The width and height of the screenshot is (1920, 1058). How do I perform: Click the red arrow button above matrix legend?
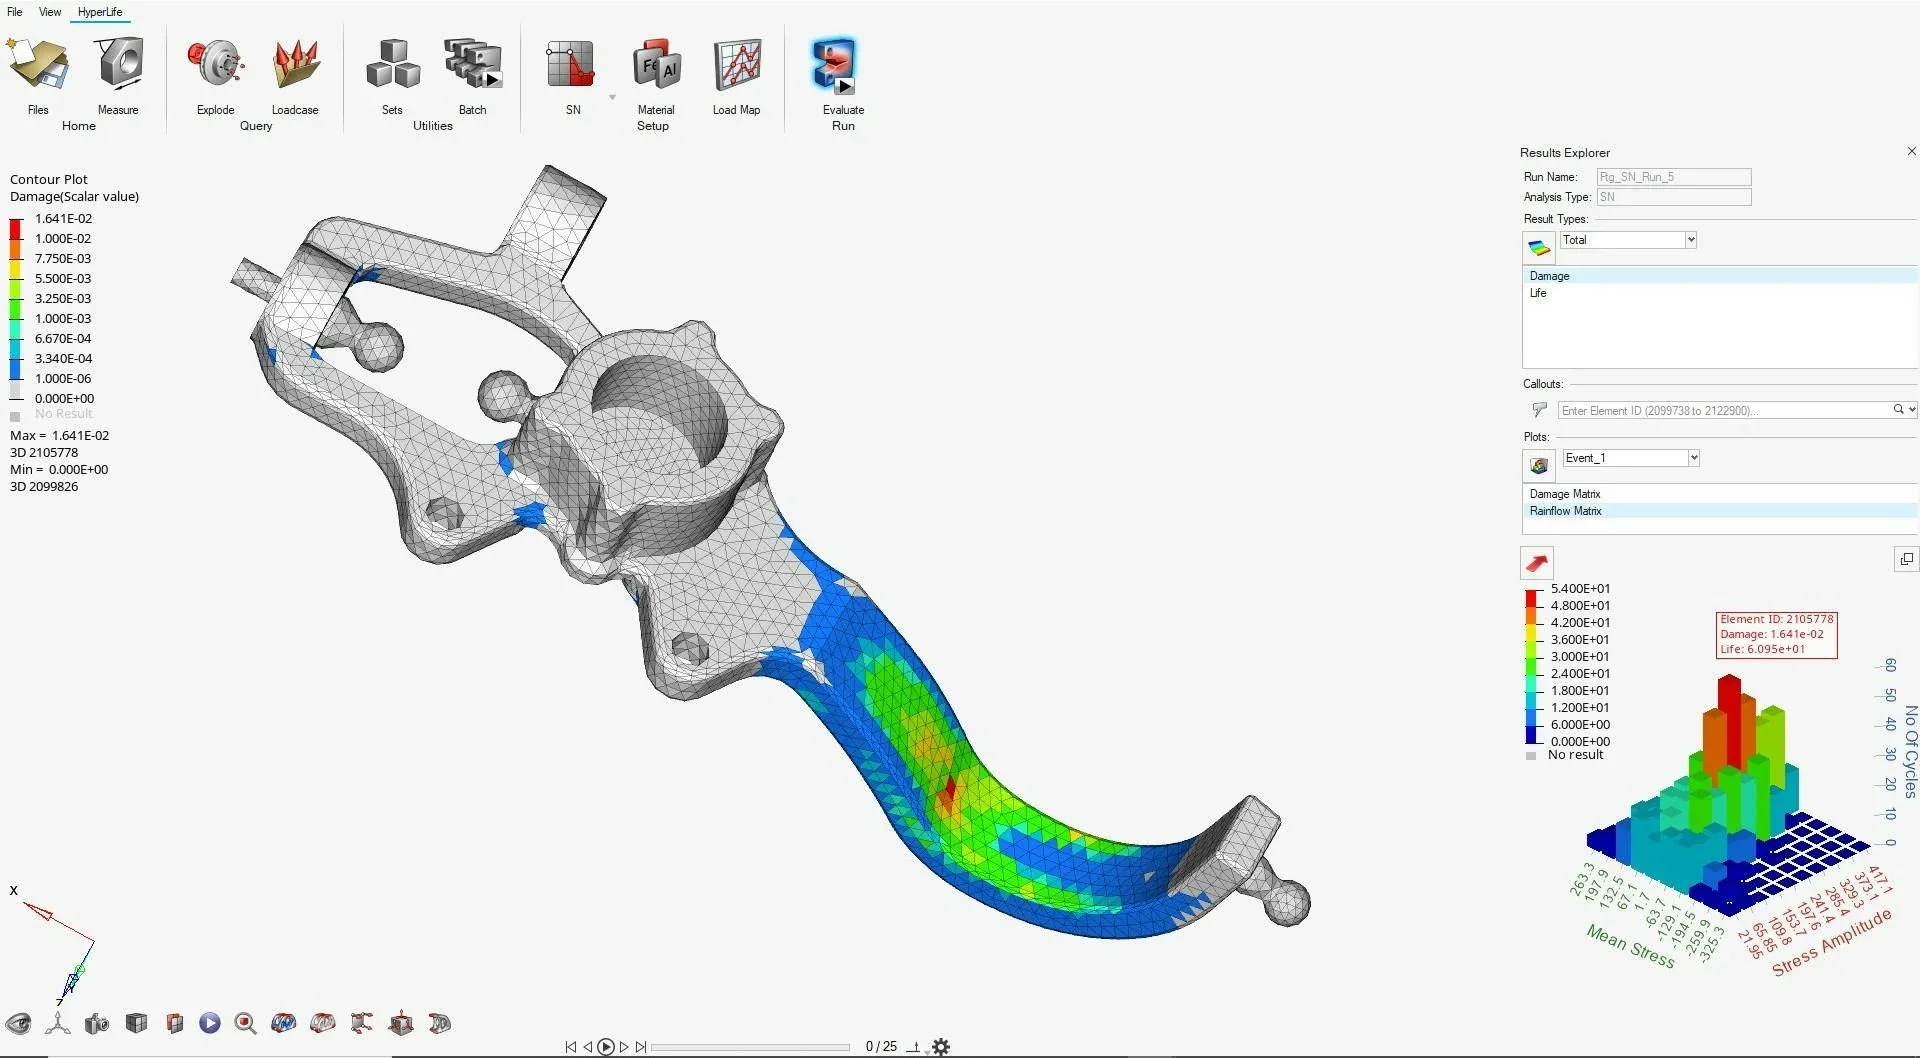tap(1537, 563)
